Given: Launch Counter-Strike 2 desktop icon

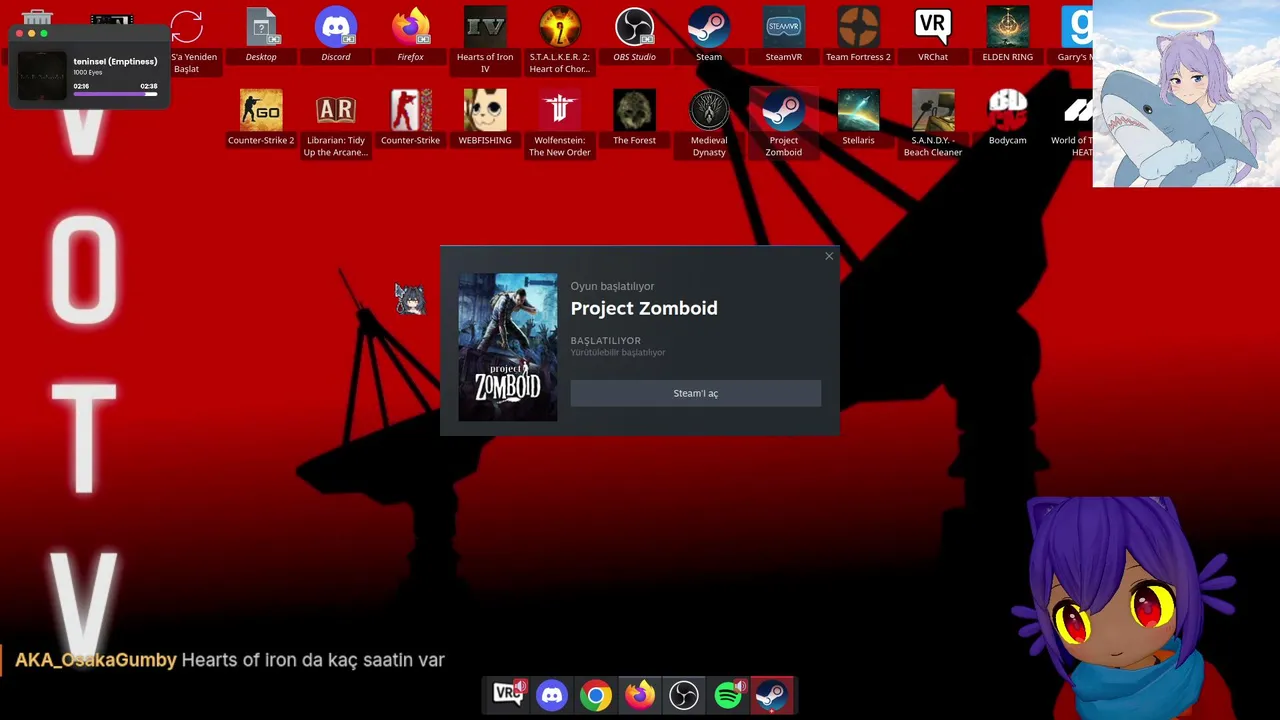Looking at the screenshot, I should pos(261,118).
